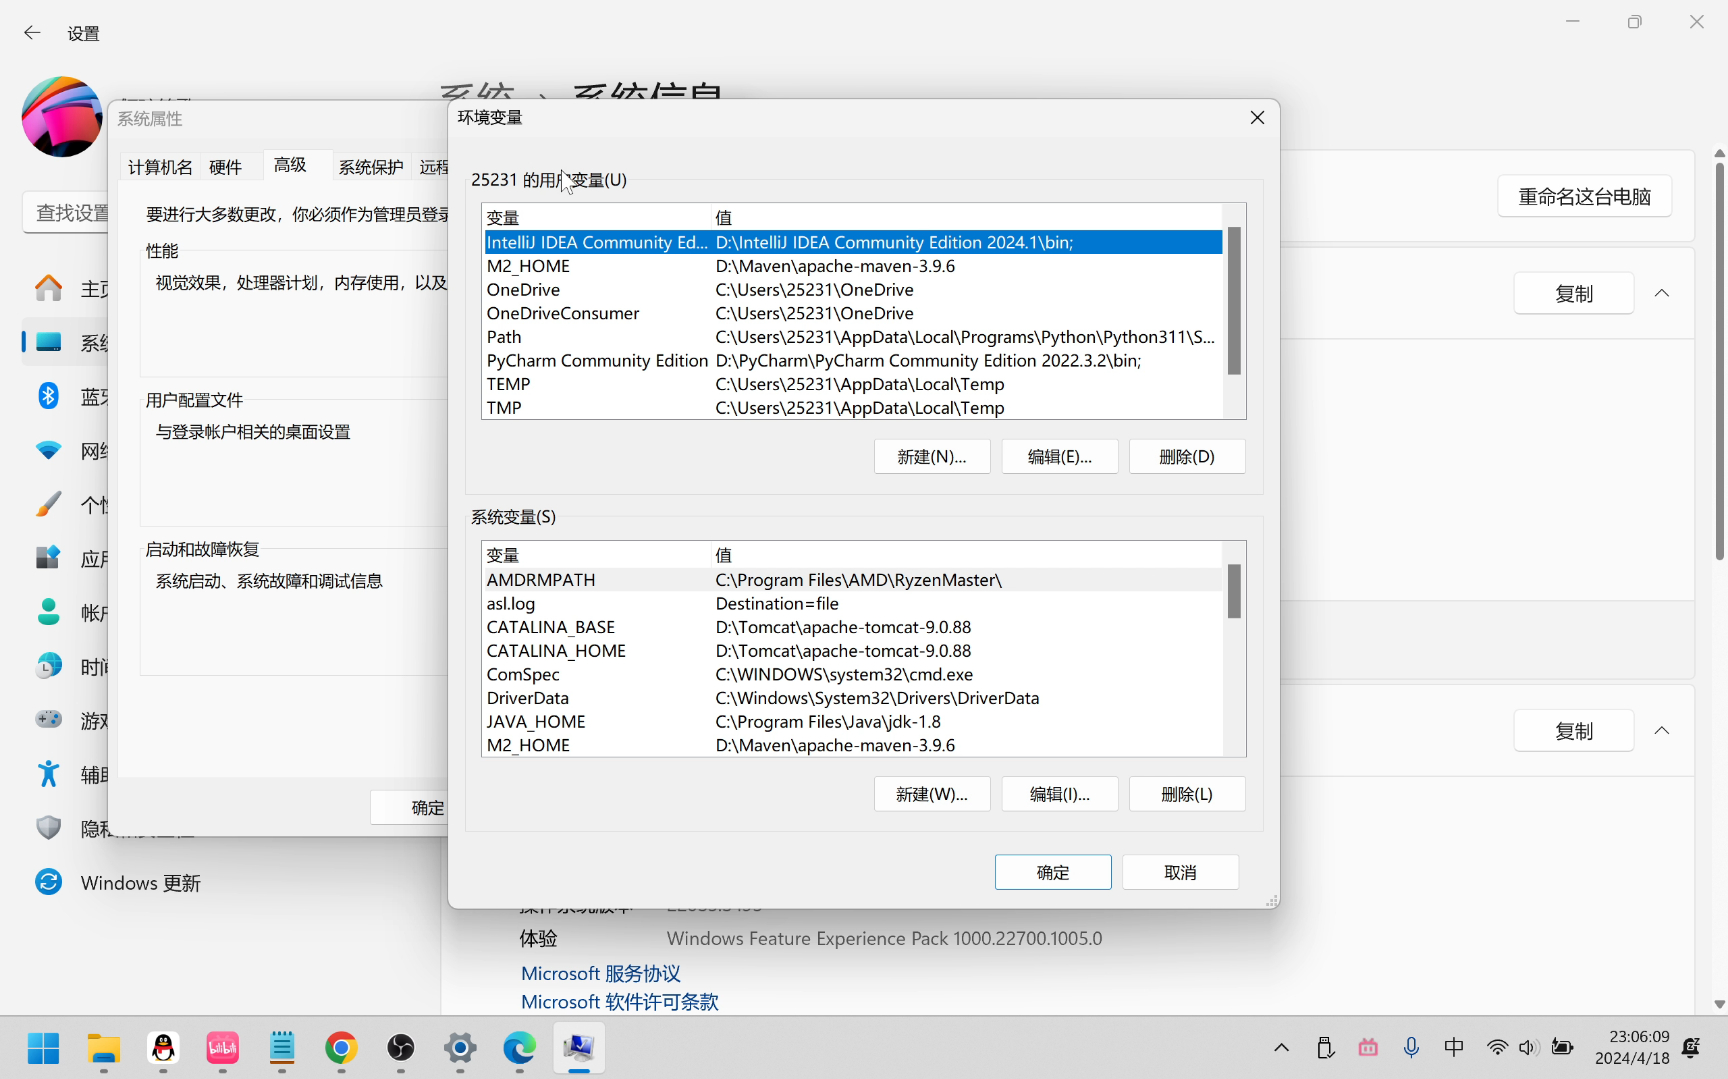This screenshot has width=1728, height=1079.
Task: Open Microsoft 服务协议 link
Action: coord(600,973)
